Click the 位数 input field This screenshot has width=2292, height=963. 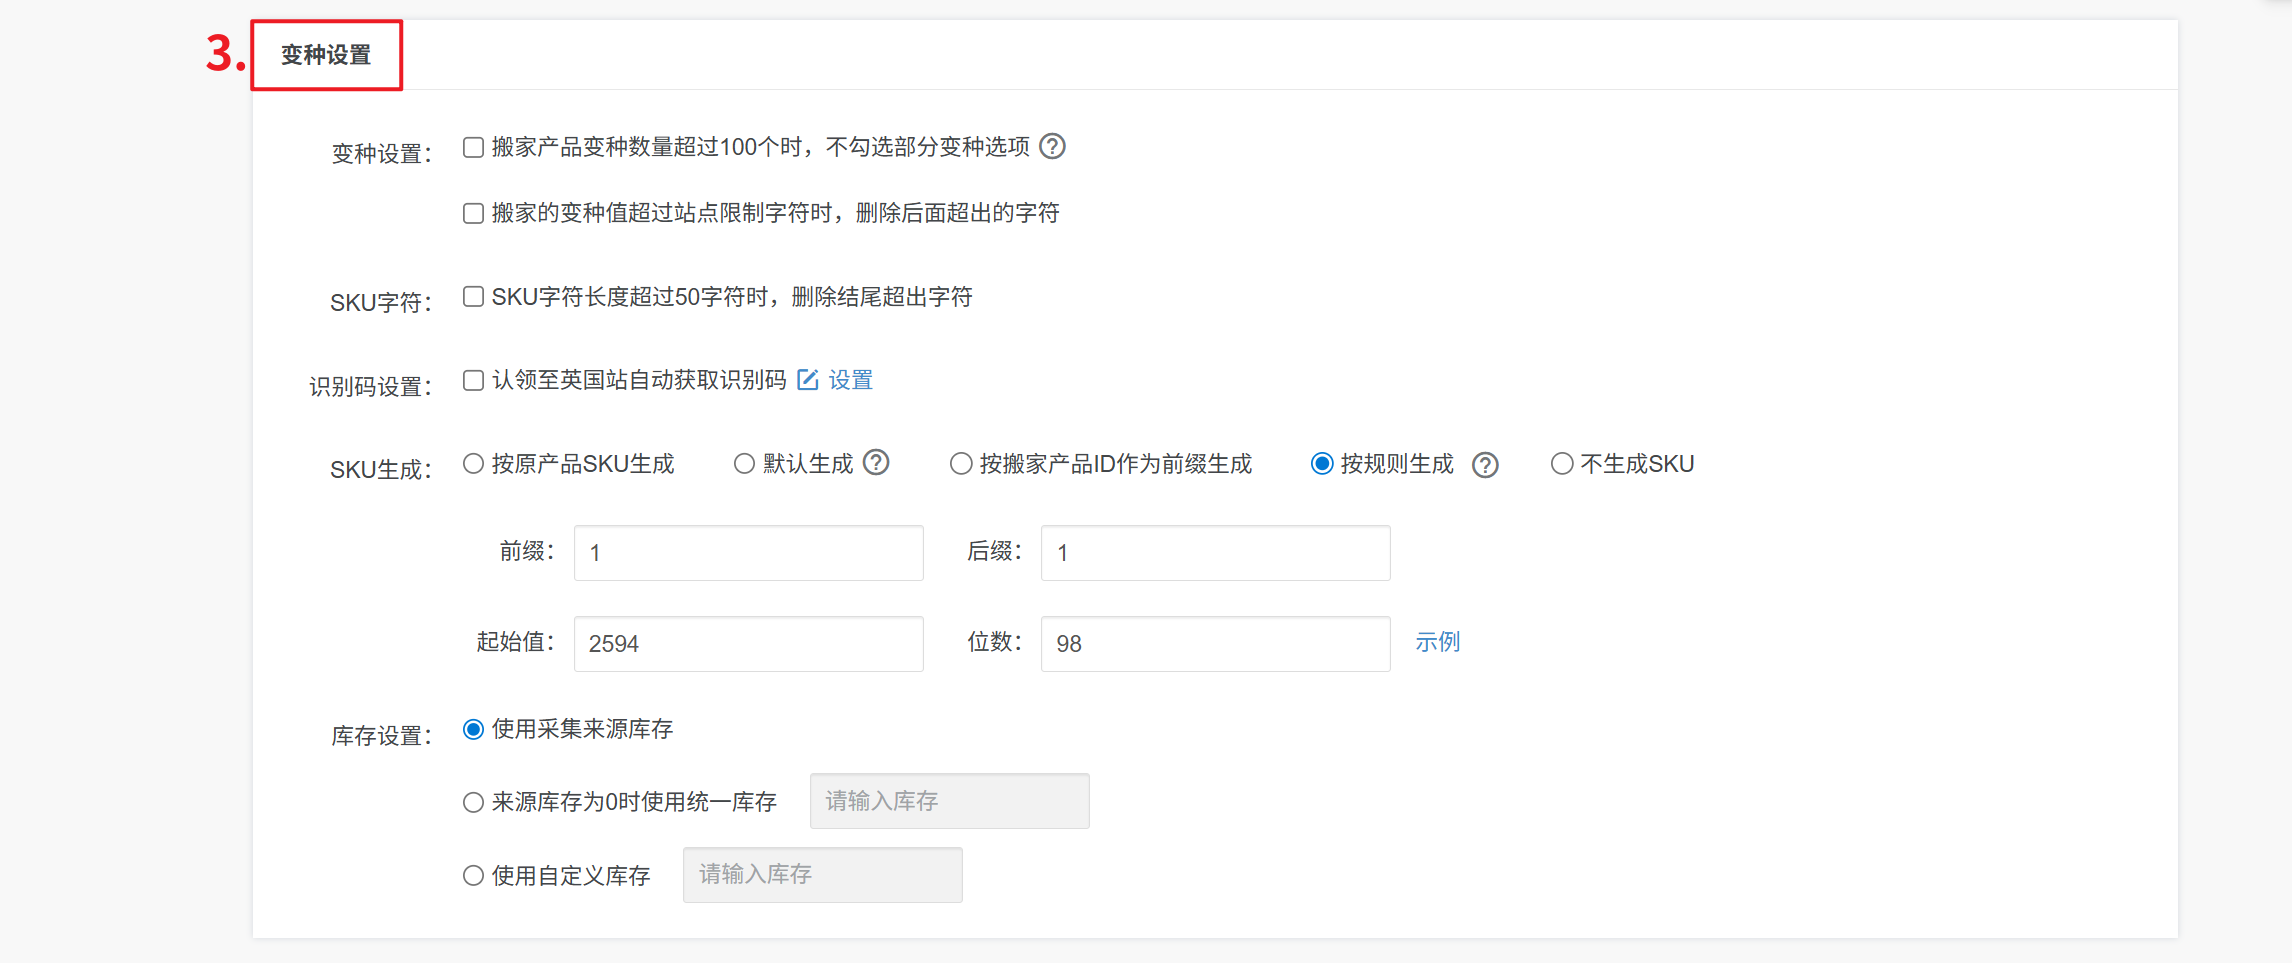click(1215, 644)
